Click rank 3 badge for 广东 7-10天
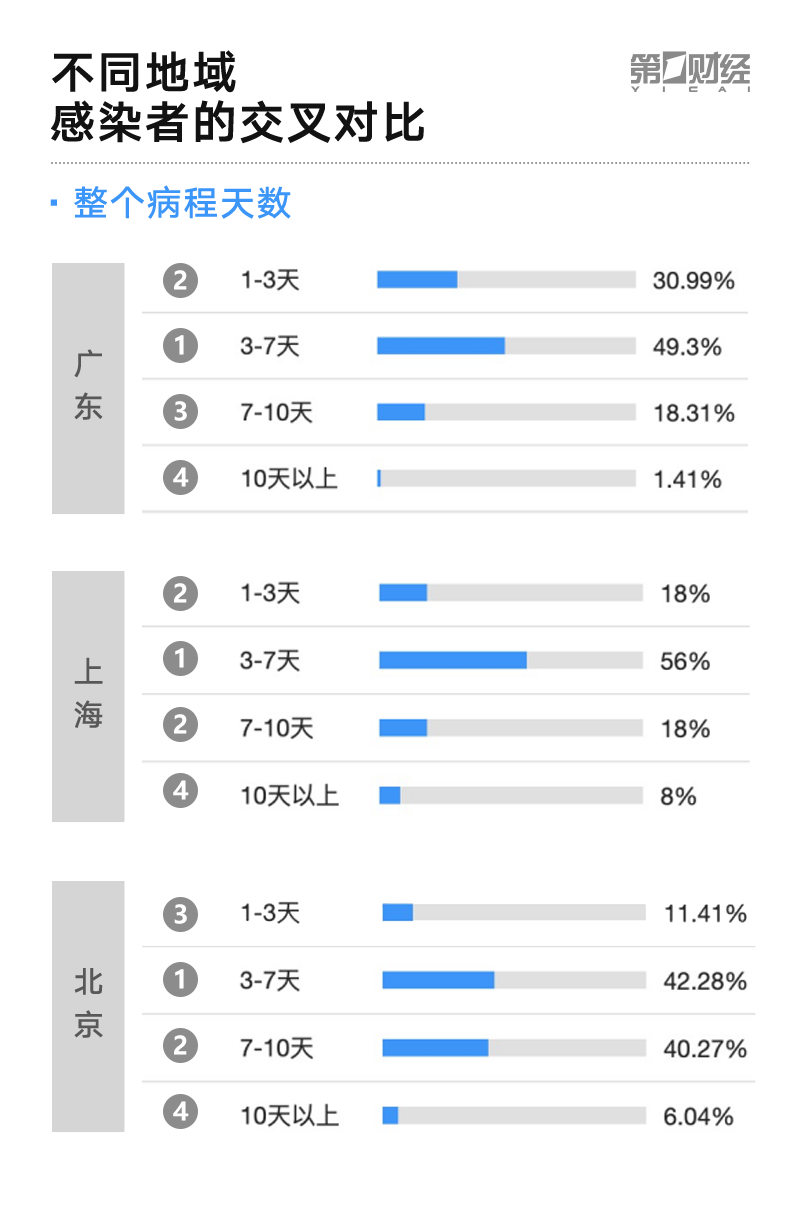Screen dimensions: 800x1223 (180, 412)
